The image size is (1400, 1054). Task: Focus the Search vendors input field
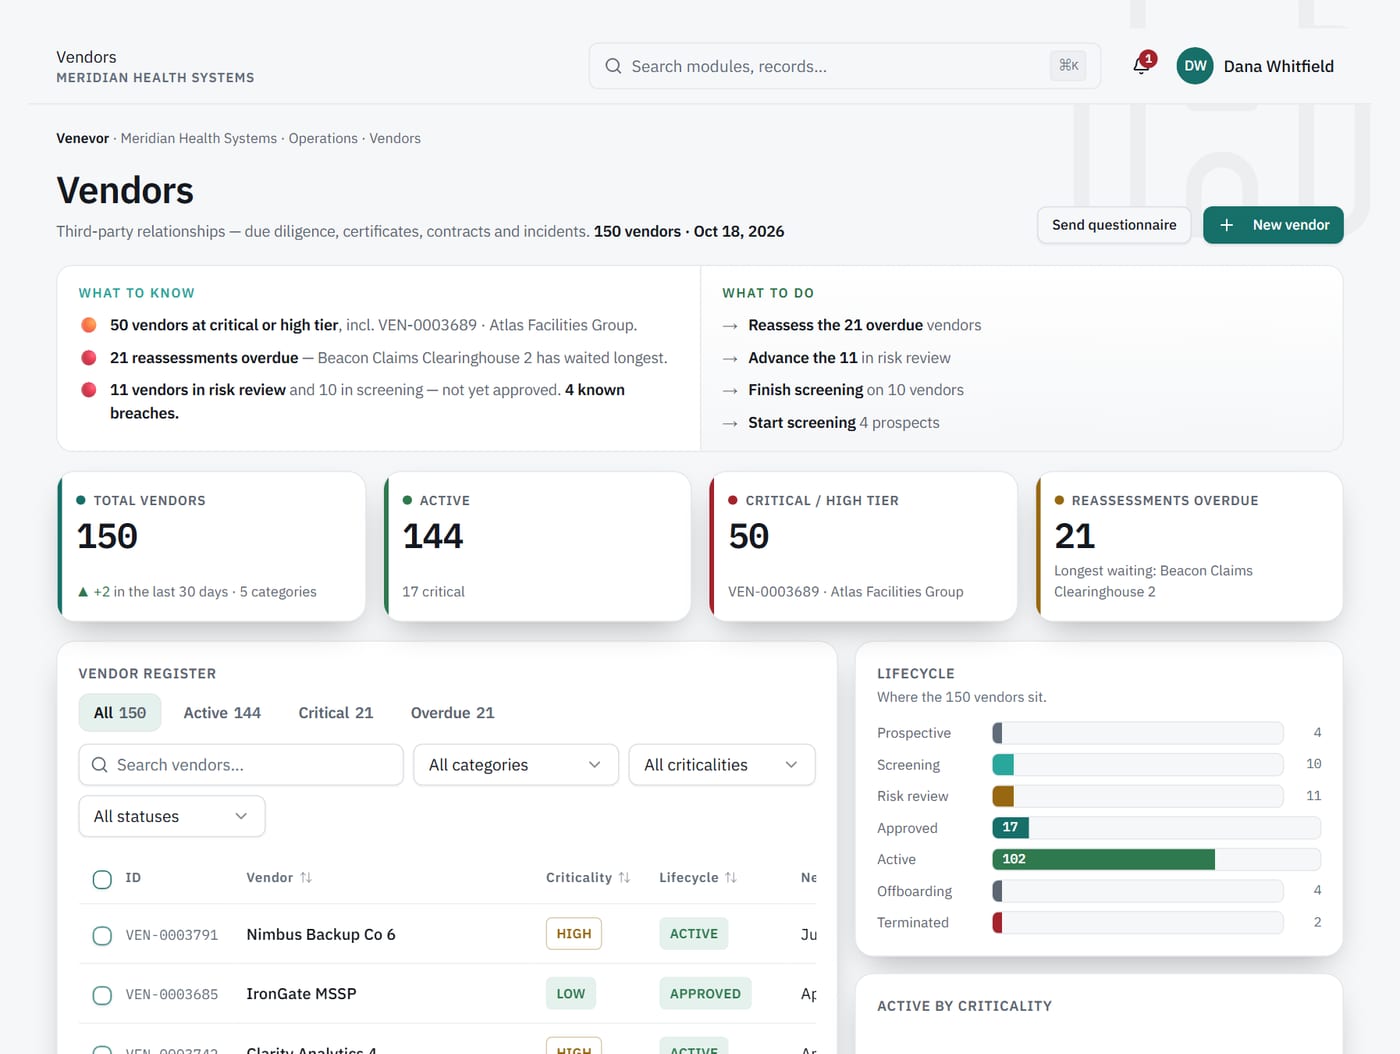click(241, 765)
